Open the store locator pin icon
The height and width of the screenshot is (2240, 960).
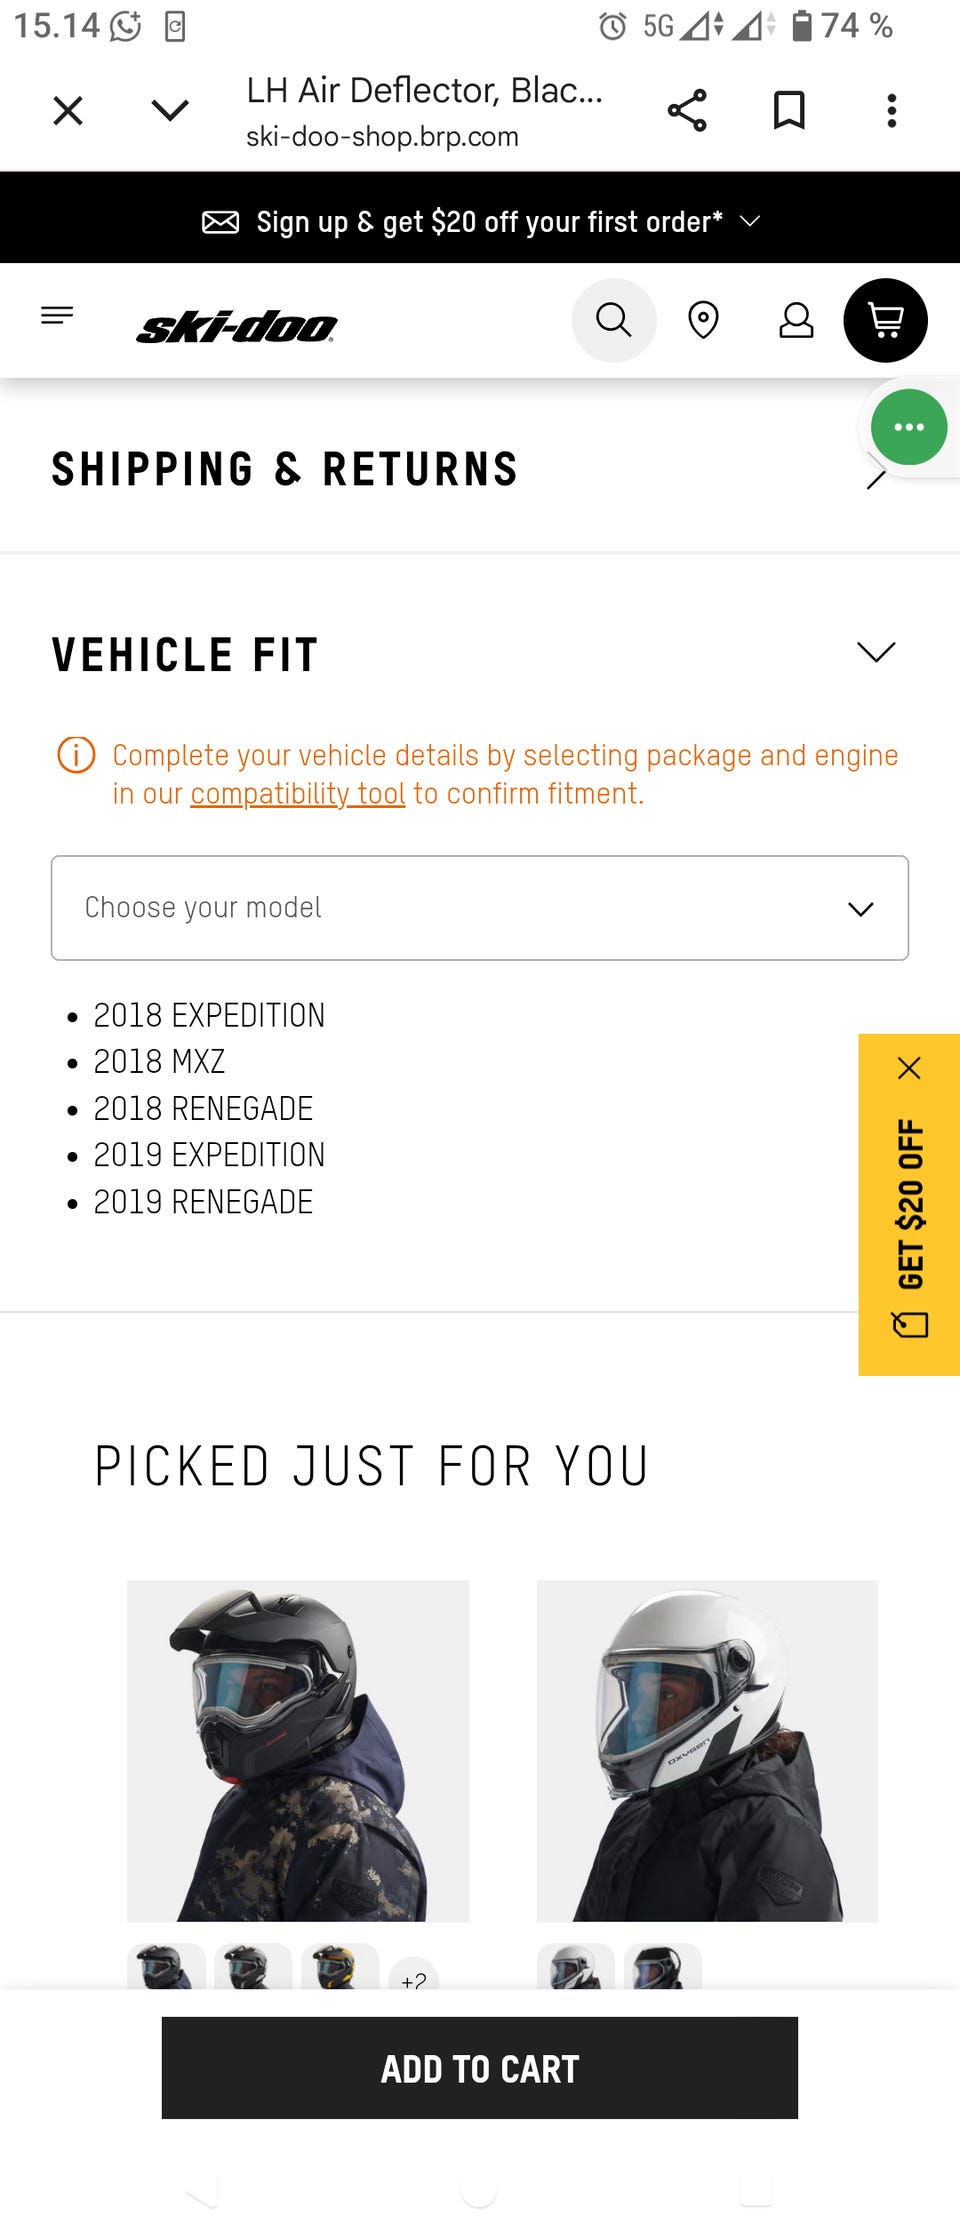703,320
